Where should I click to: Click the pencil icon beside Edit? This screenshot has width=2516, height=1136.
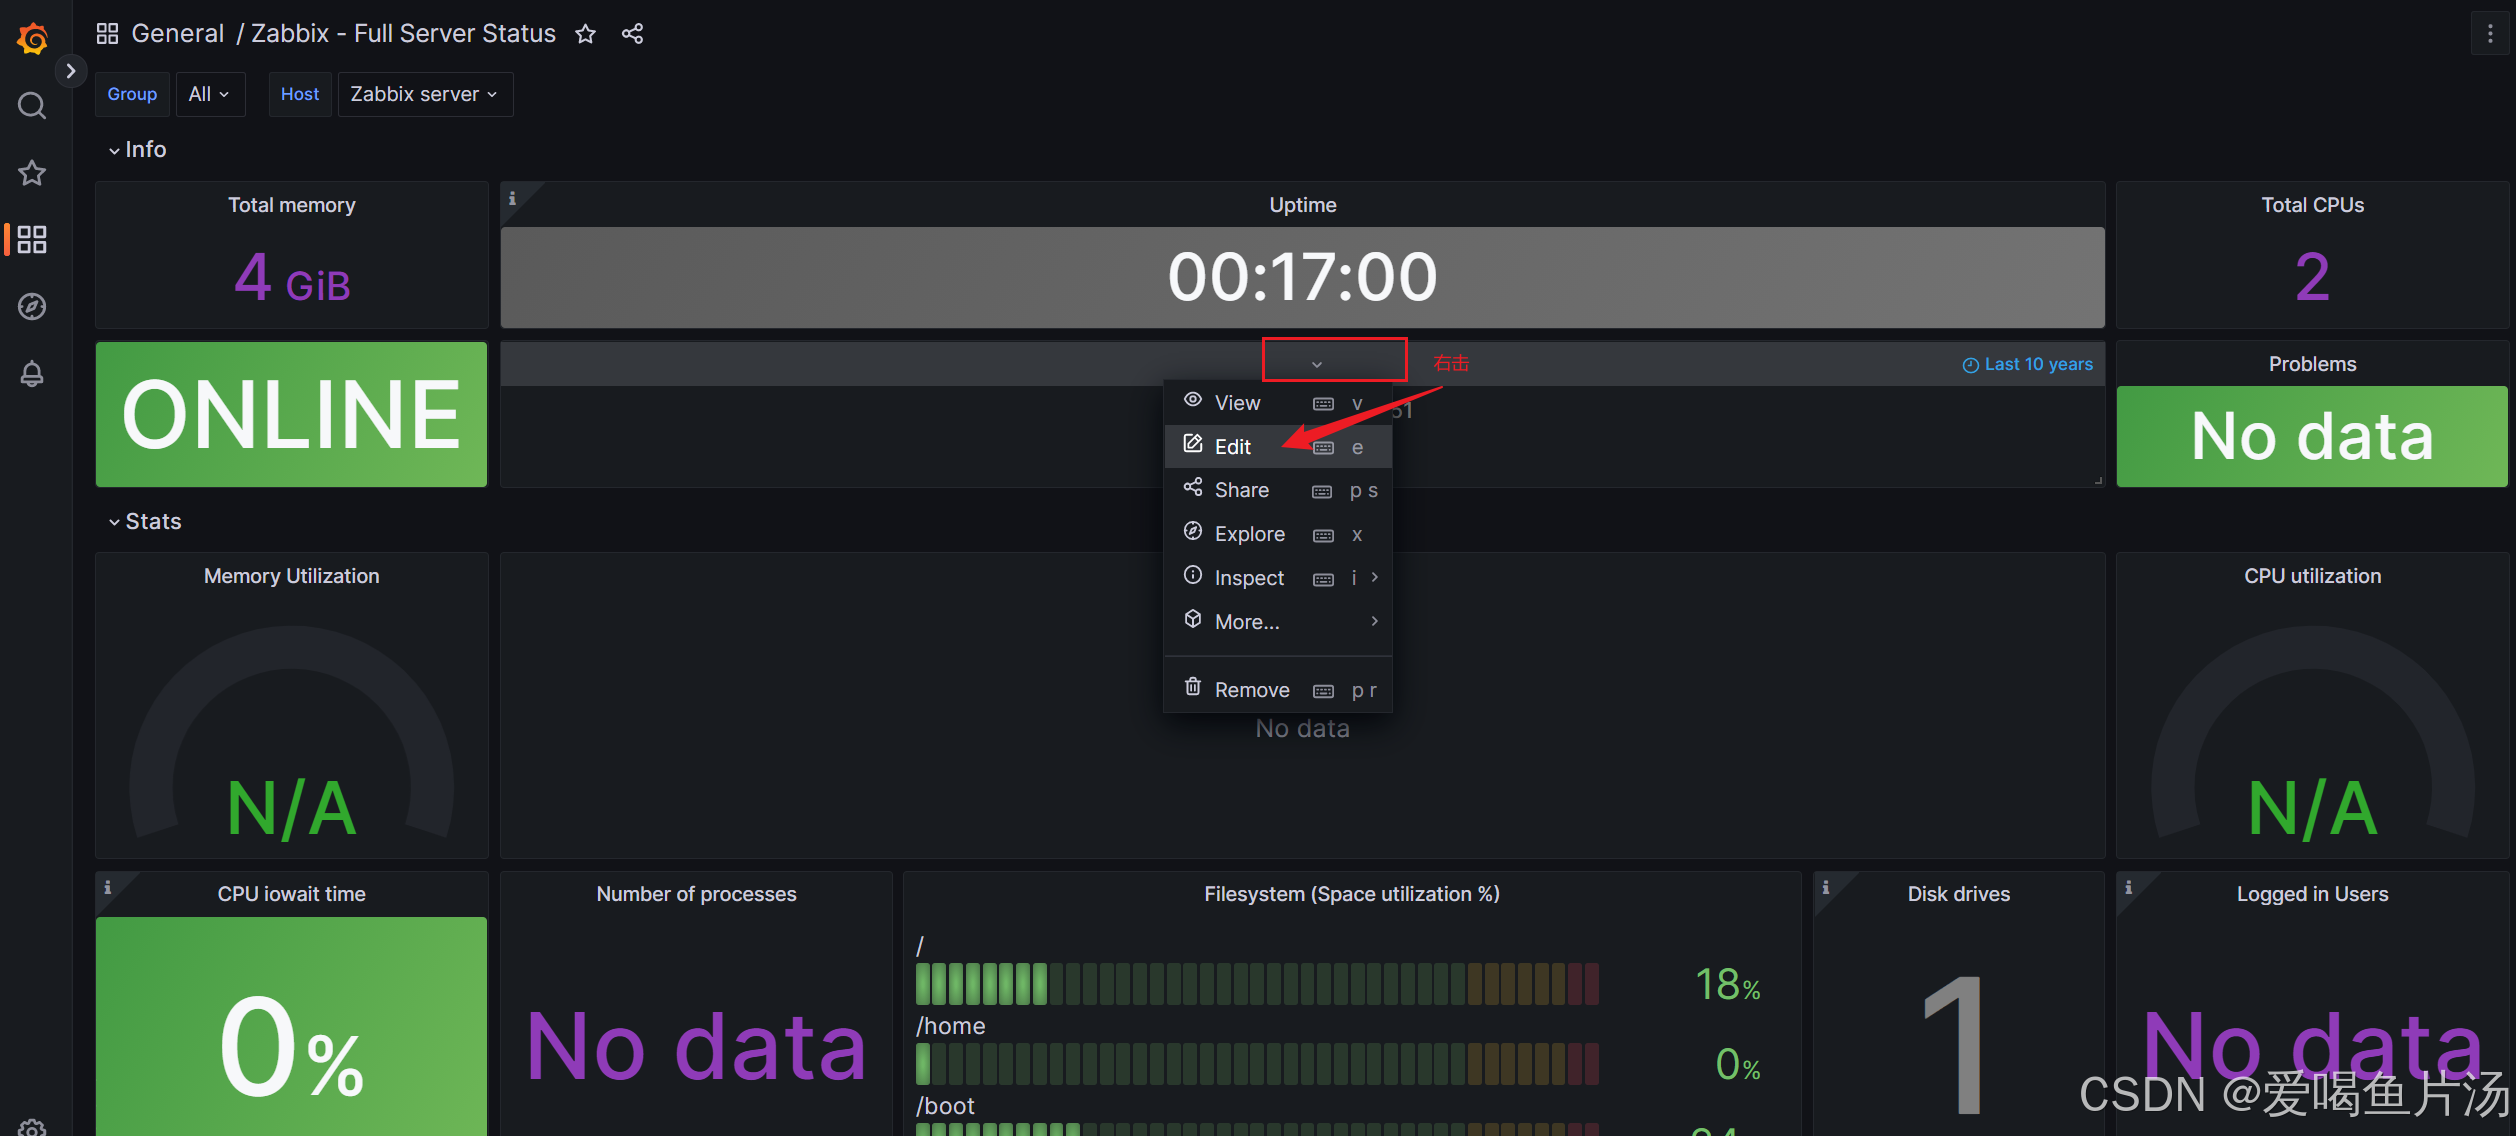[x=1193, y=444]
